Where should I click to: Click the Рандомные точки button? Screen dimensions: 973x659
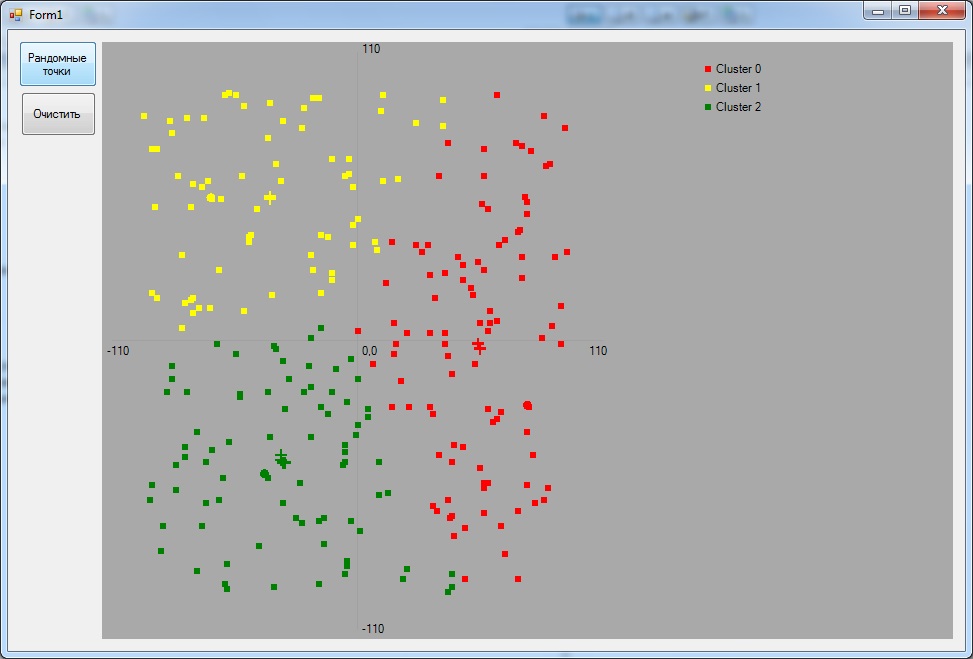point(58,64)
